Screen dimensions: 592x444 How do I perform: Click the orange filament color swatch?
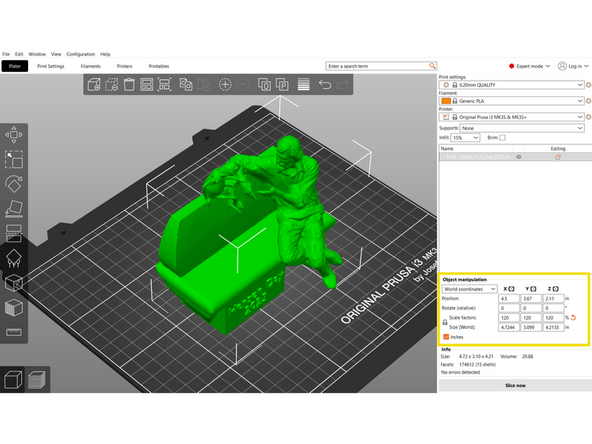(446, 101)
